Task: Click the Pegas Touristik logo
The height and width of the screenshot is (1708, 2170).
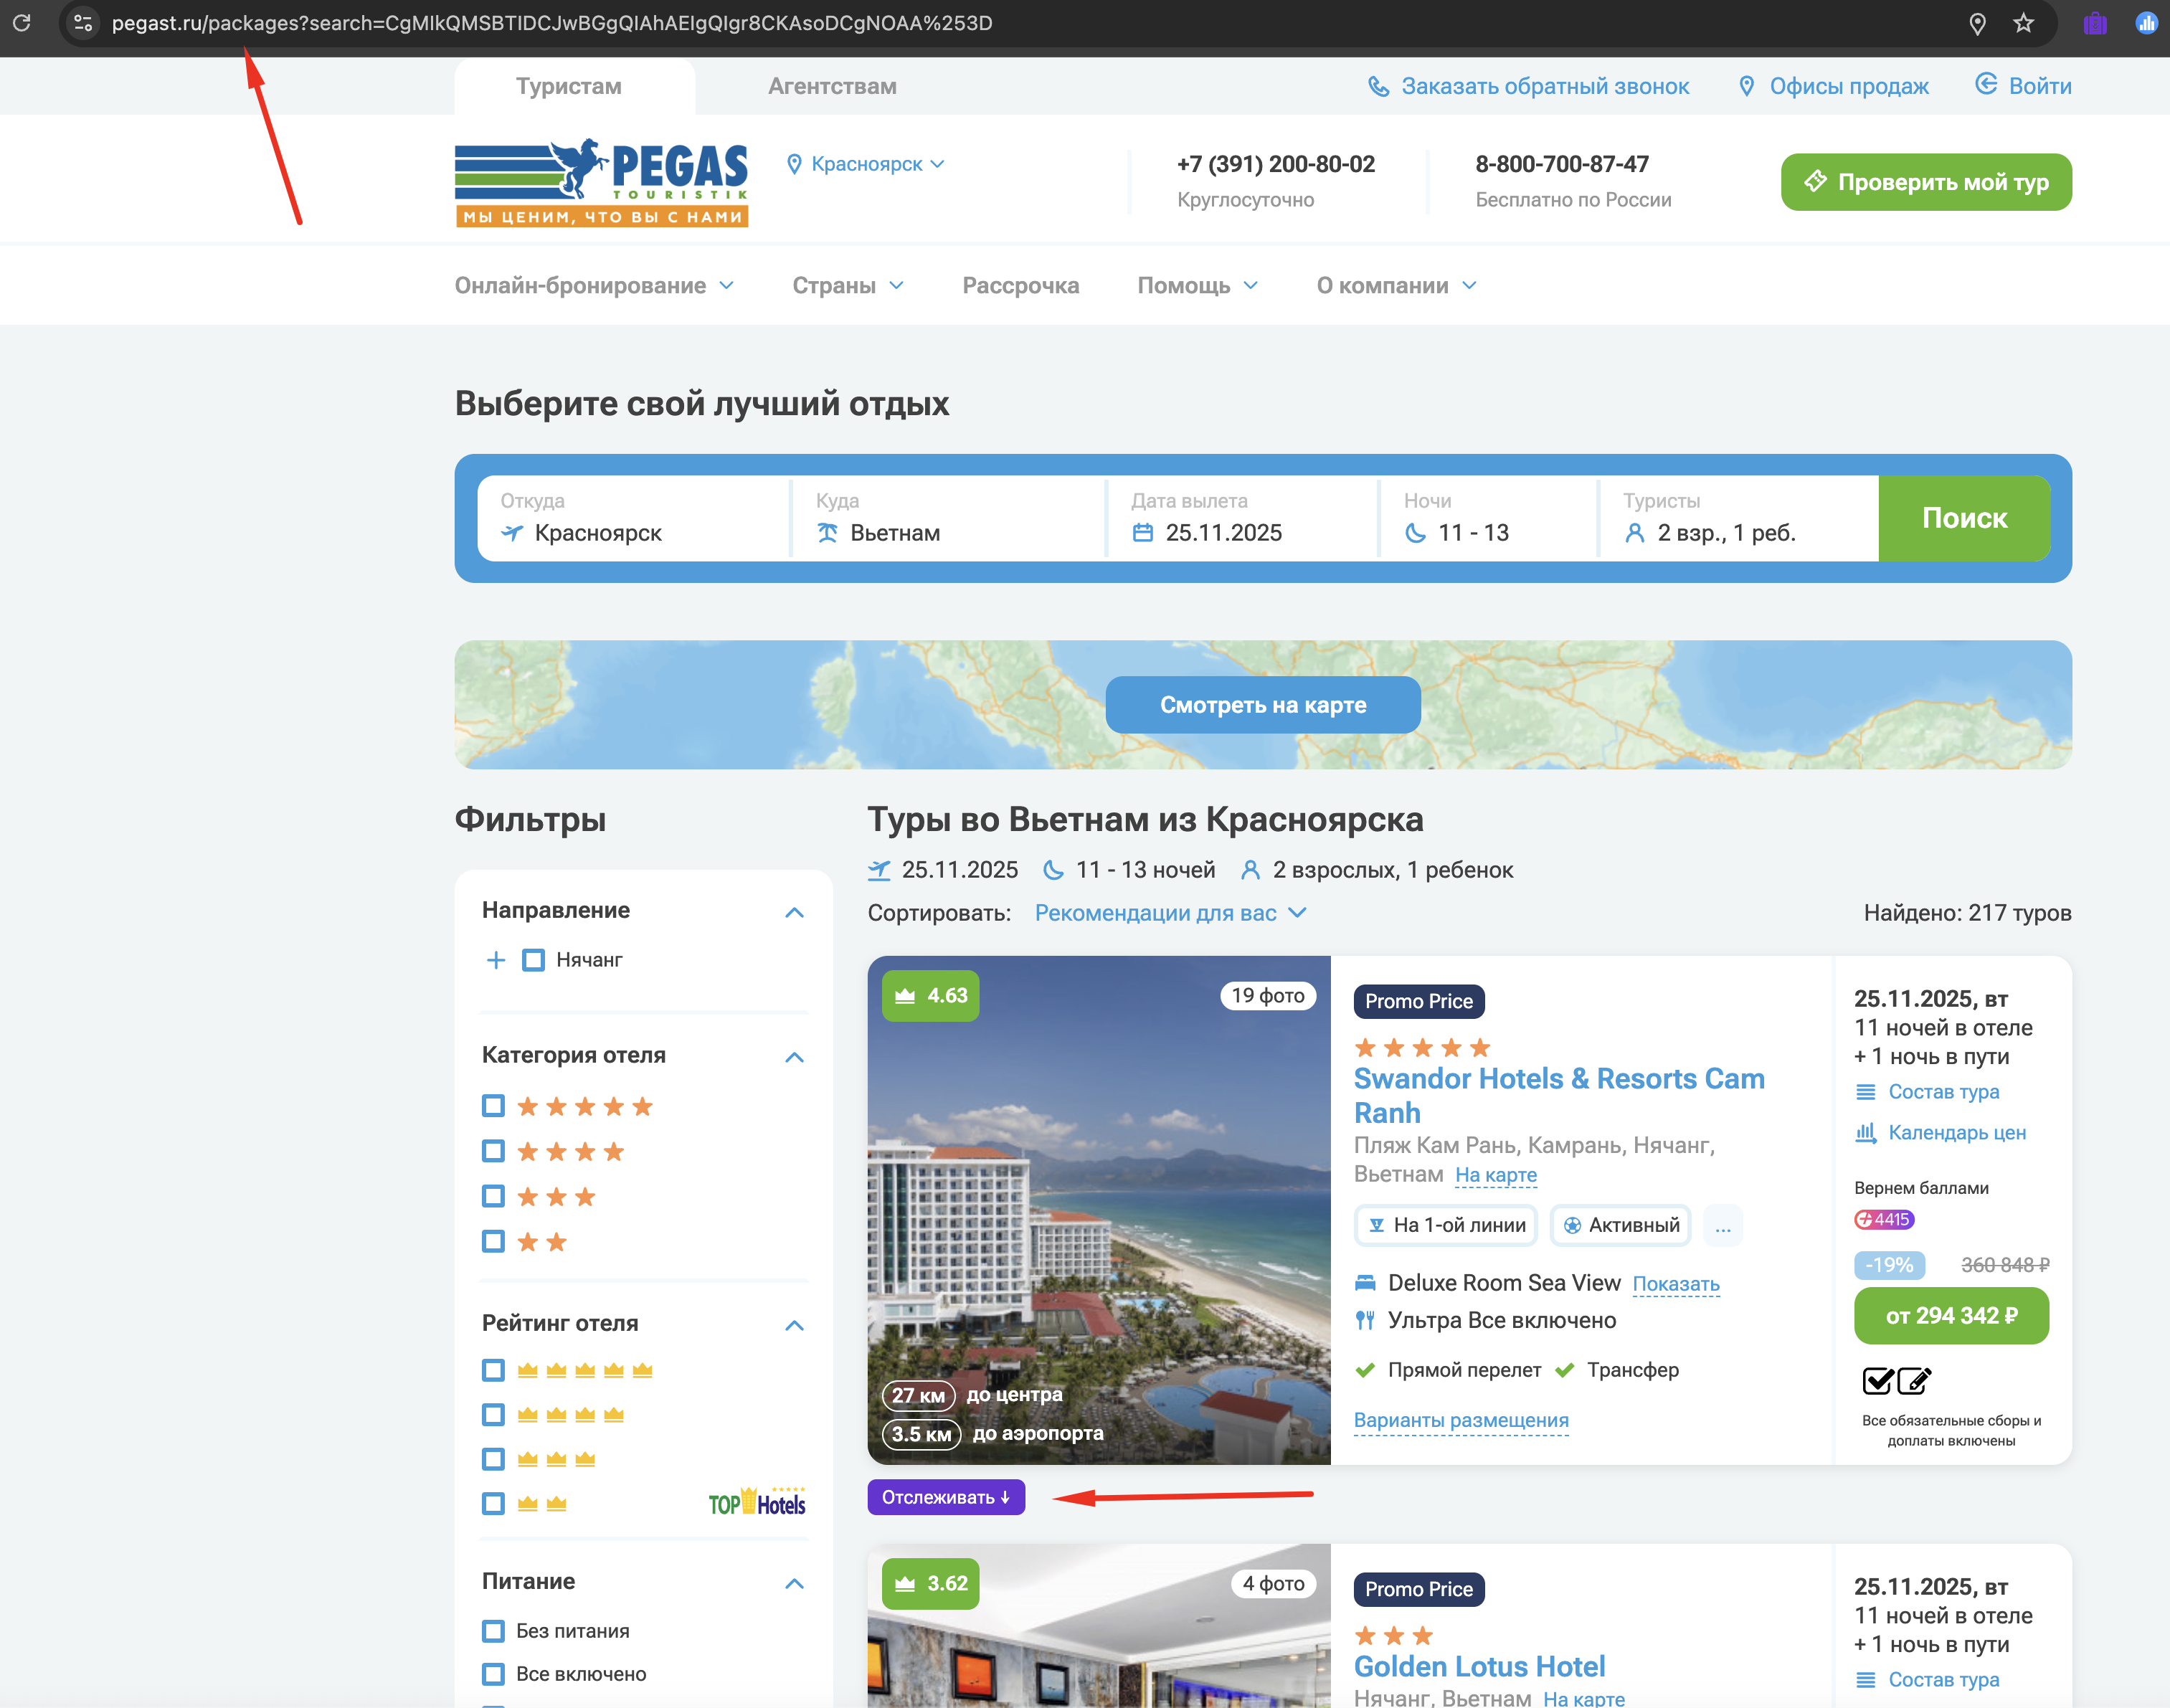Action: (x=601, y=182)
